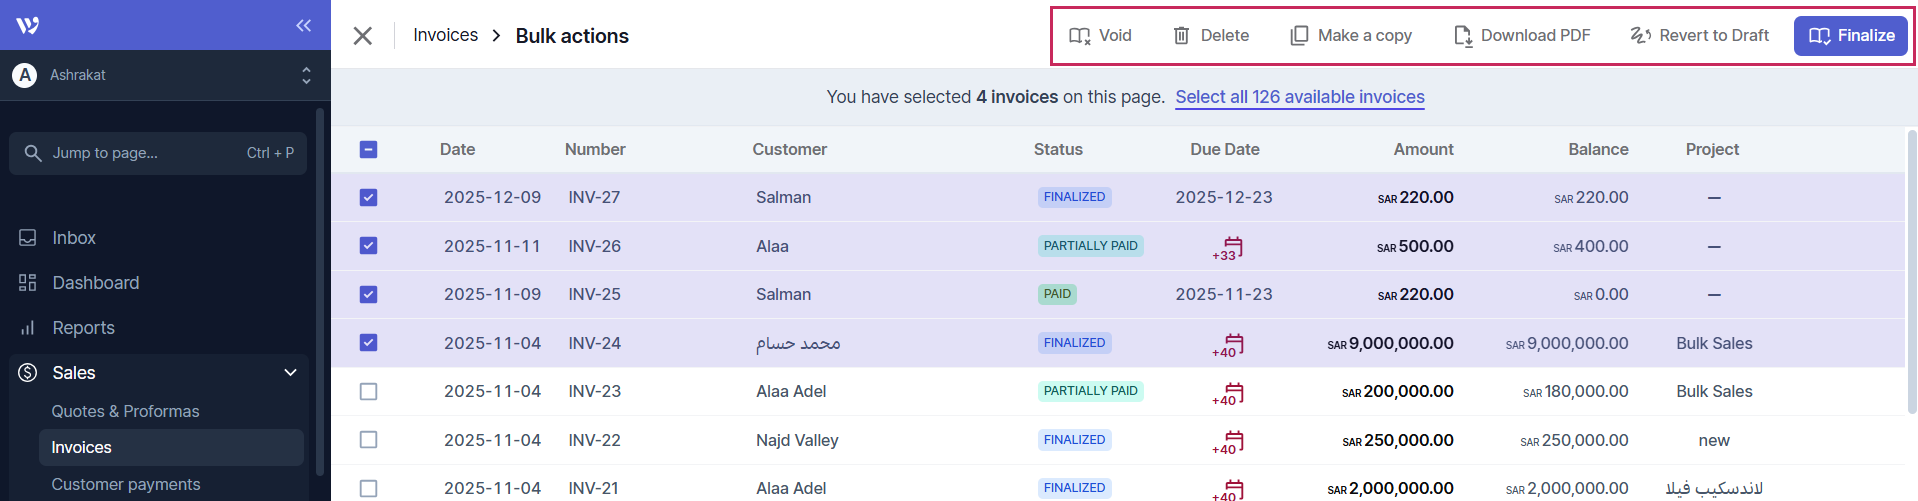The height and width of the screenshot is (501, 1918).
Task: Make a copy of selected invoices
Action: coord(1351,36)
